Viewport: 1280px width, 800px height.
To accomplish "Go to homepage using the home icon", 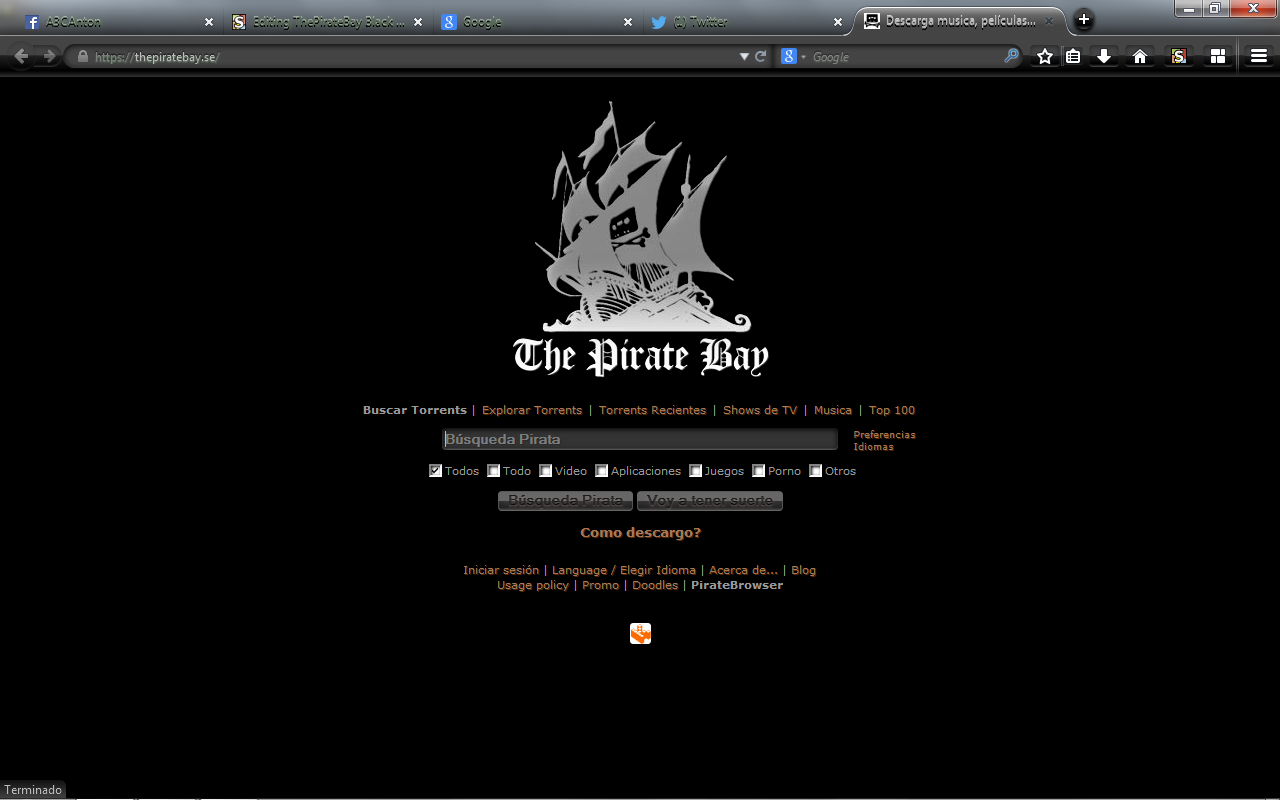I will pyautogui.click(x=1139, y=56).
